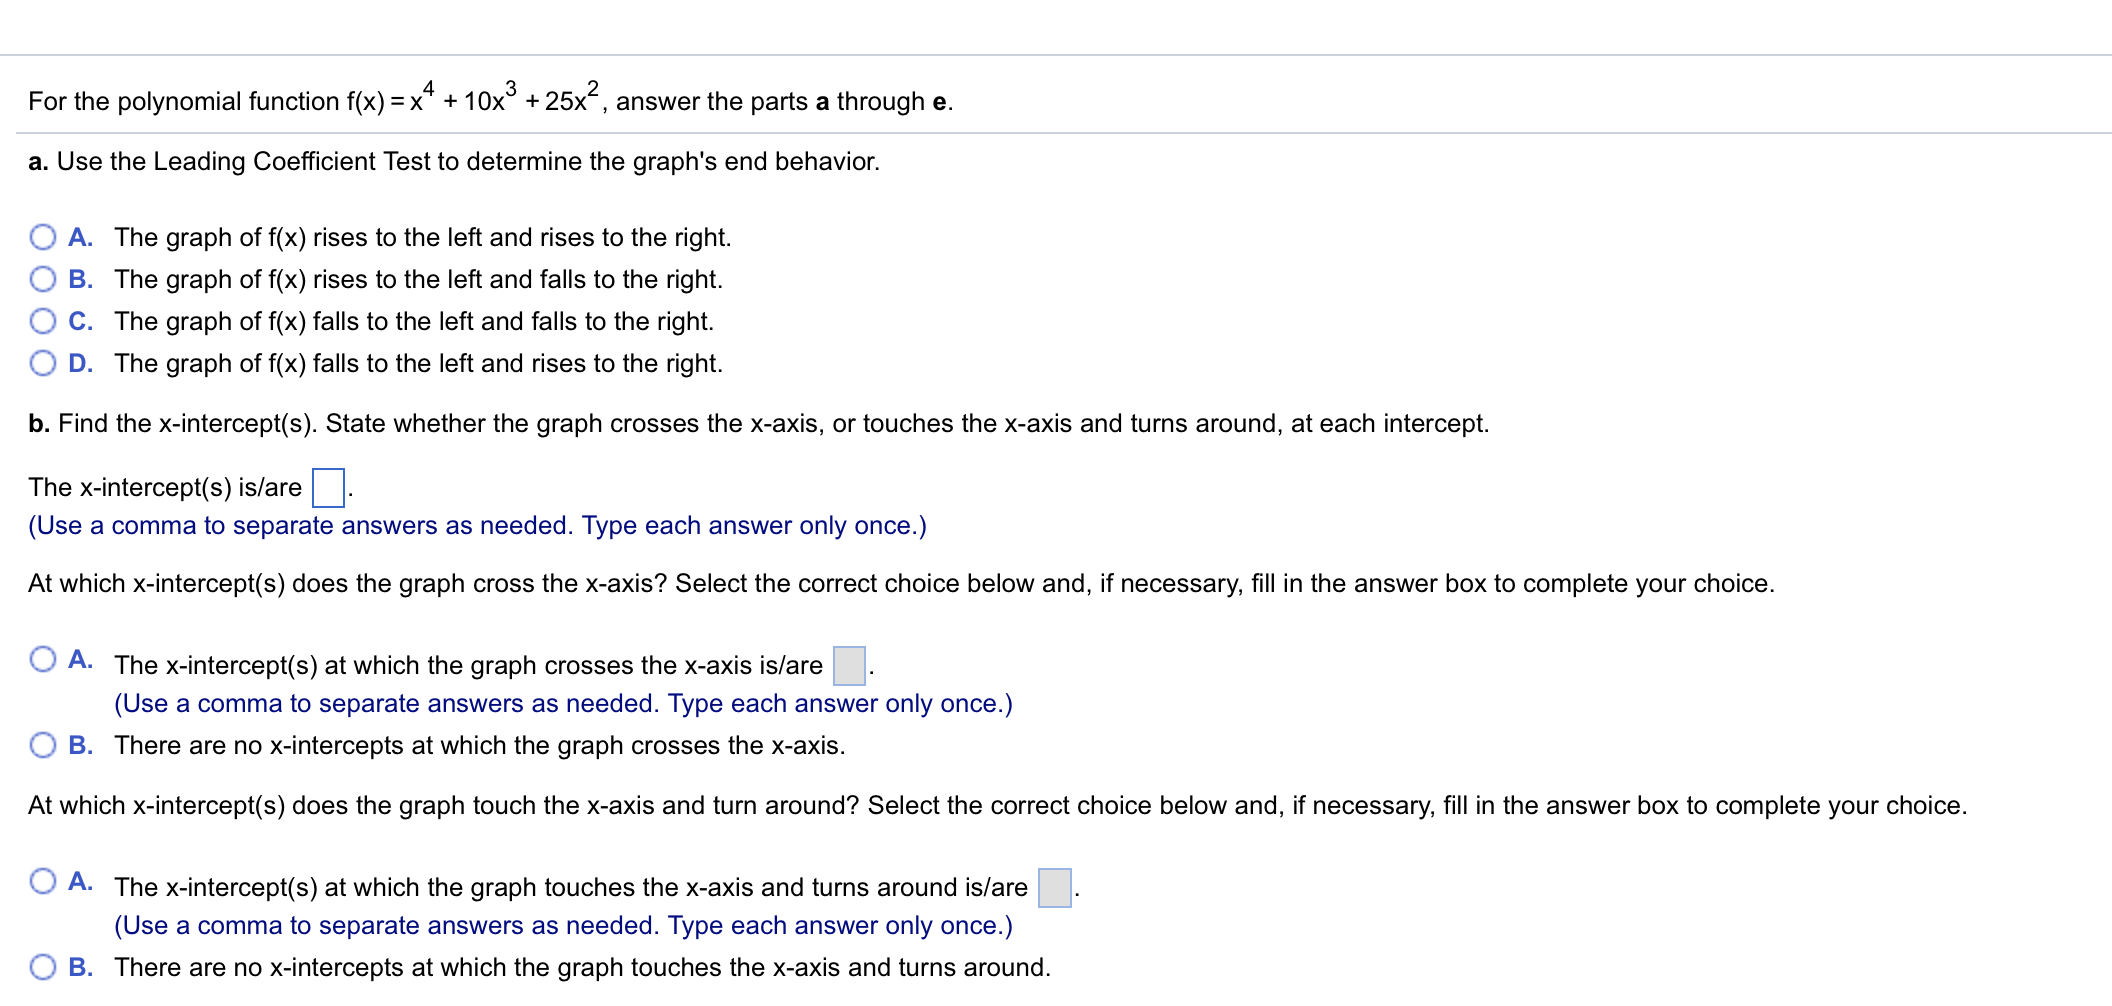The image size is (2112, 1006).
Task: Click the touches-and-turns answer box
Action: [x=1054, y=886]
